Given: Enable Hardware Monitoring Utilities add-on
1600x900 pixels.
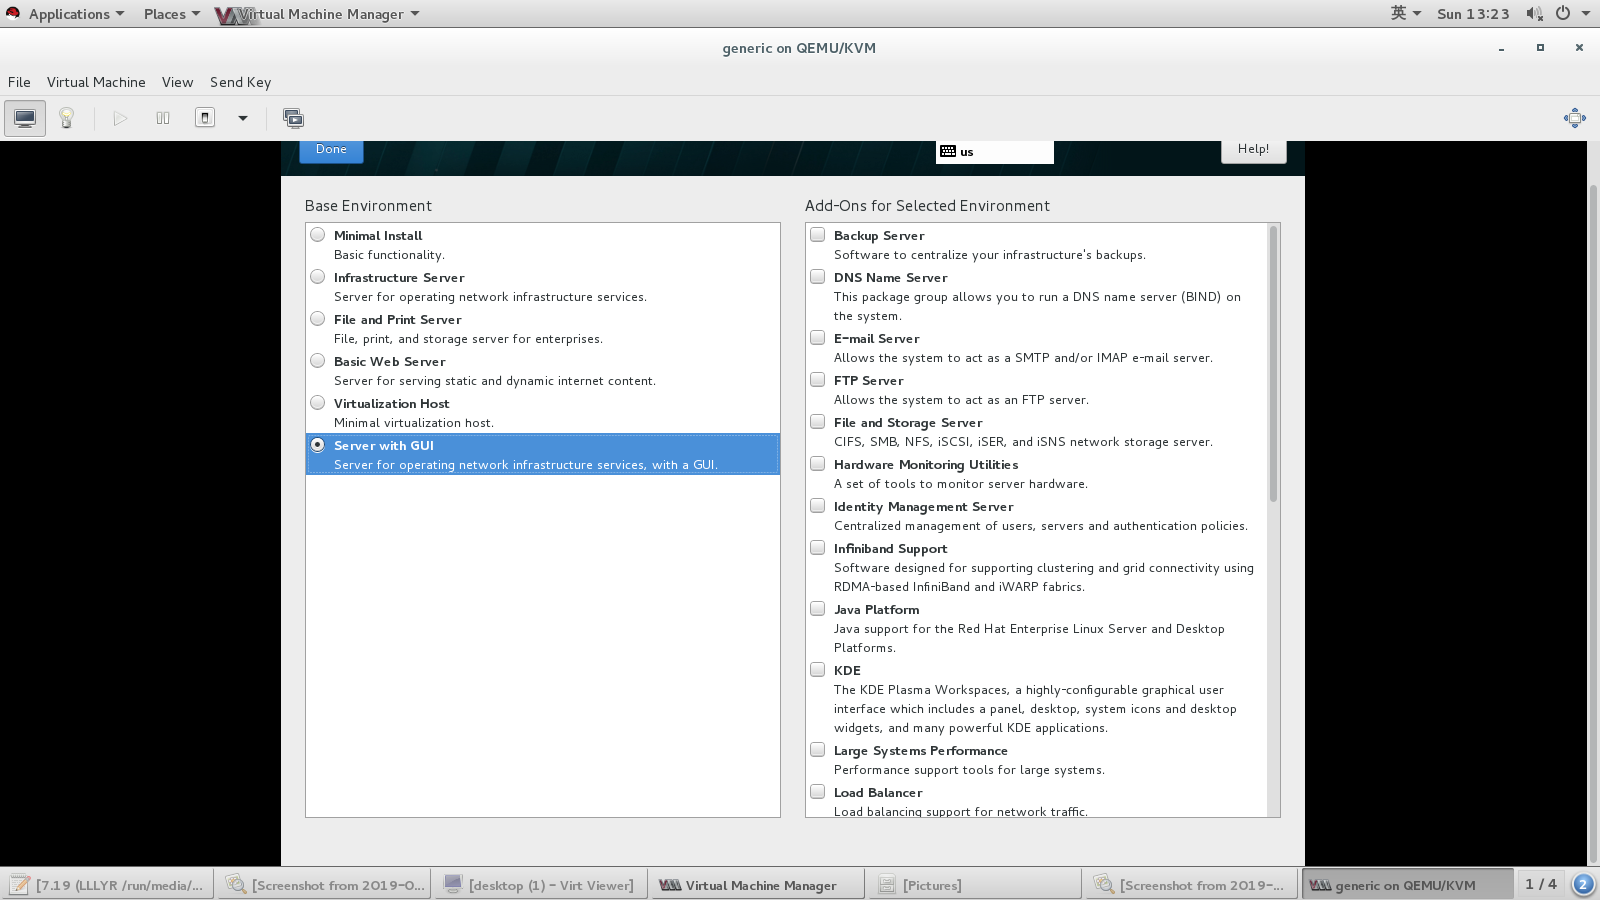Looking at the screenshot, I should click(x=817, y=464).
